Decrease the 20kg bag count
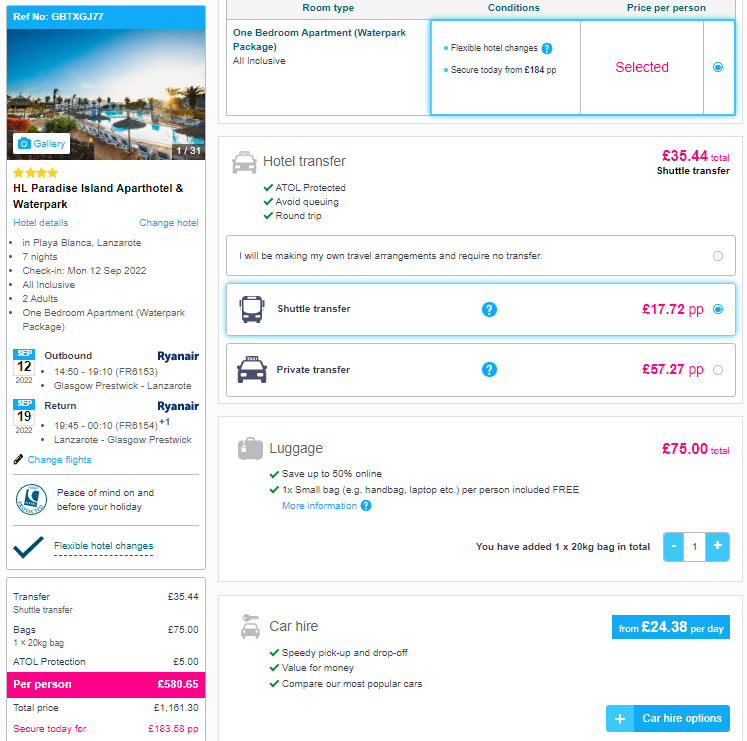 674,547
